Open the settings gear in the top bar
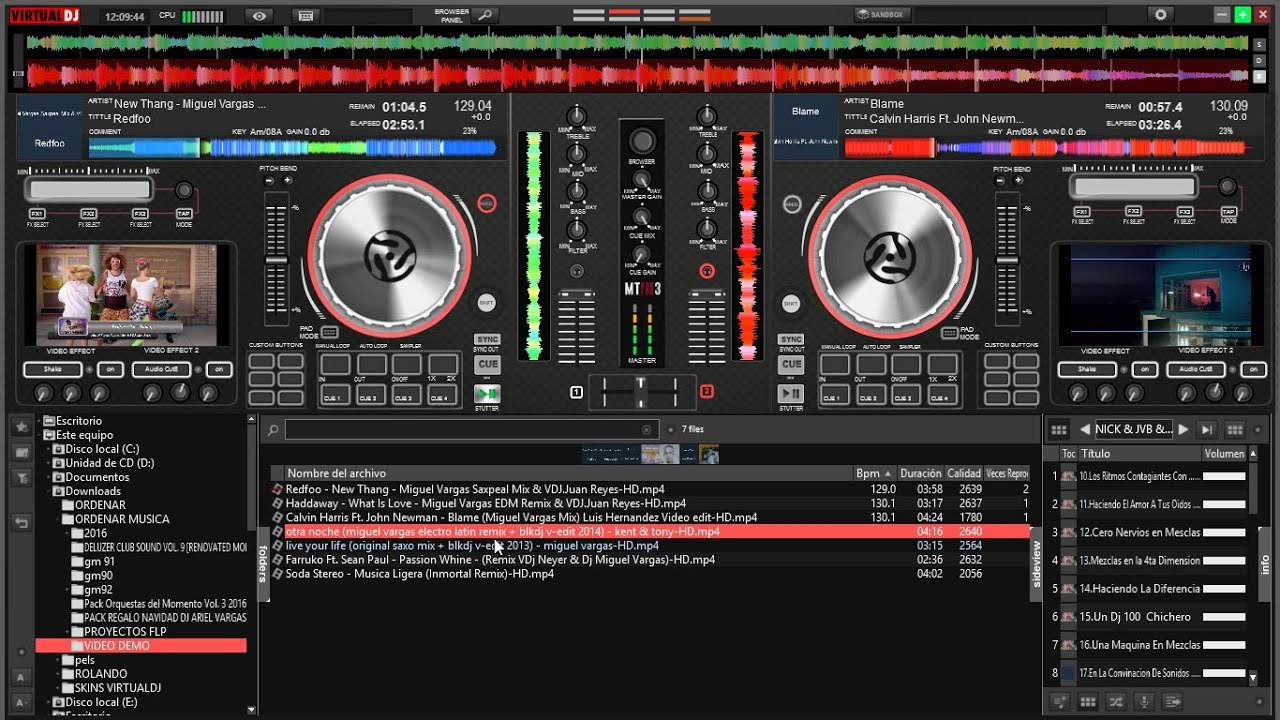This screenshot has width=1280, height=720. 1160,15
